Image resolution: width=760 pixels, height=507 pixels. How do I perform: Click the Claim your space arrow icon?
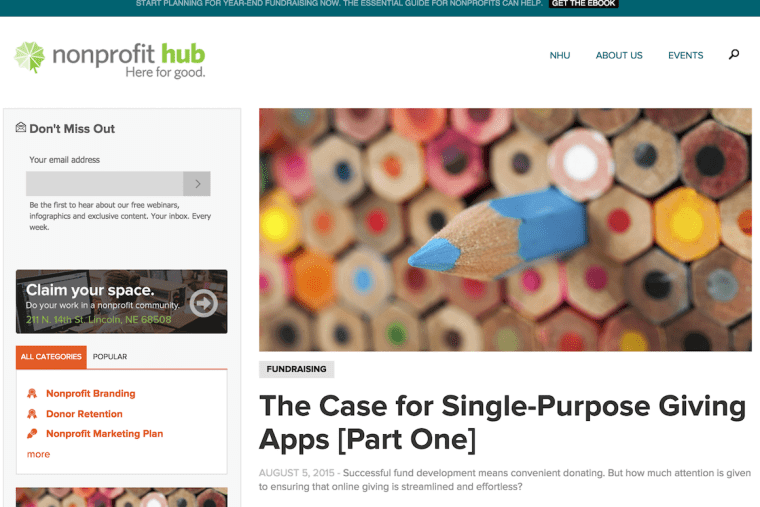pos(204,303)
